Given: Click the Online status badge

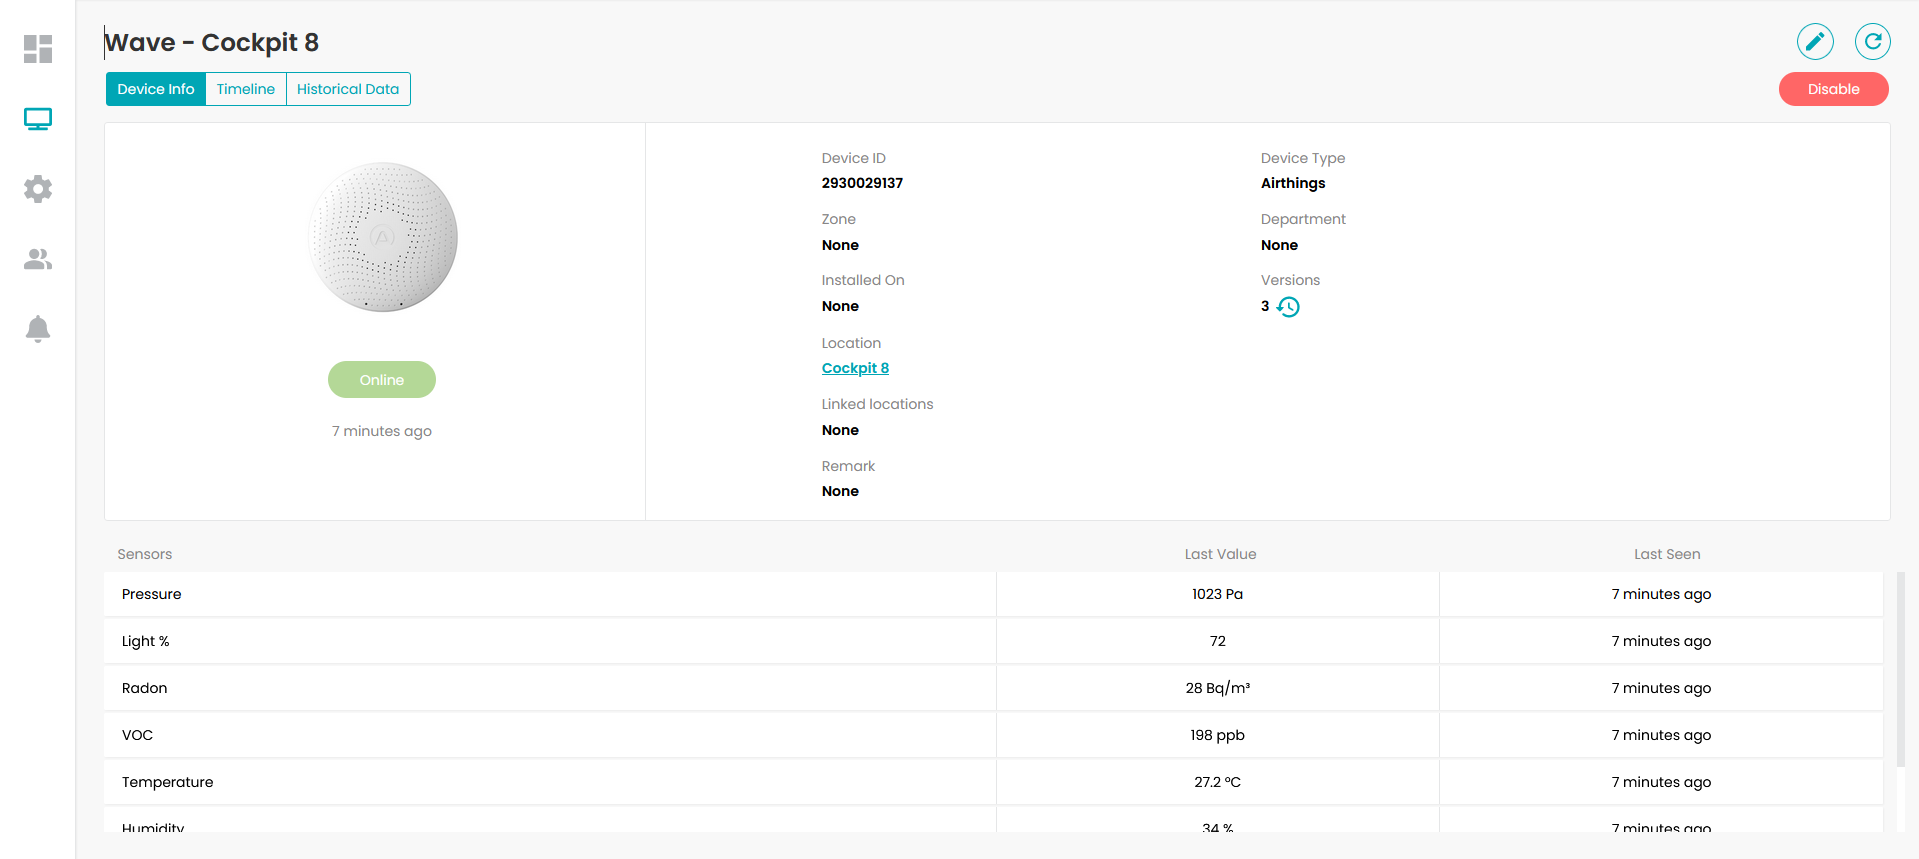Looking at the screenshot, I should tap(382, 380).
